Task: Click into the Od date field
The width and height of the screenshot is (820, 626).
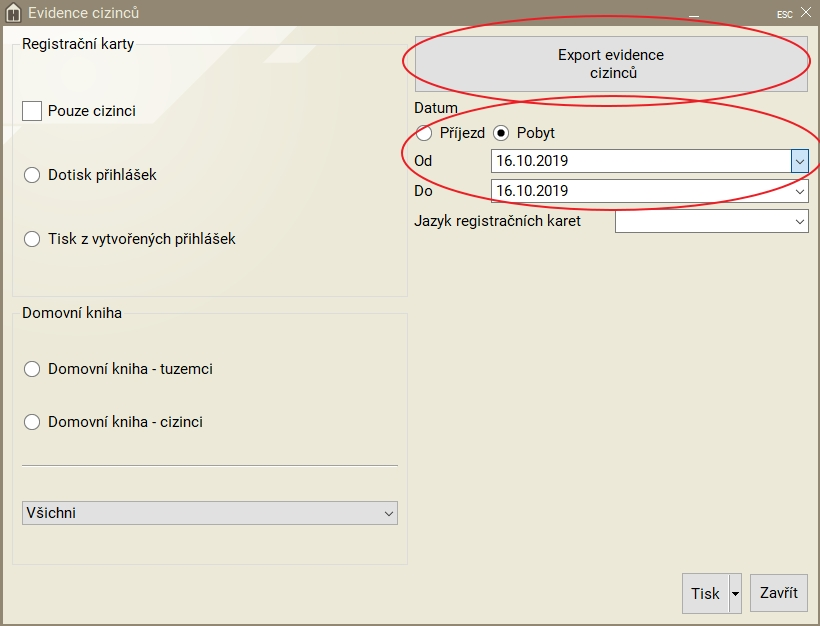Action: pyautogui.click(x=640, y=161)
